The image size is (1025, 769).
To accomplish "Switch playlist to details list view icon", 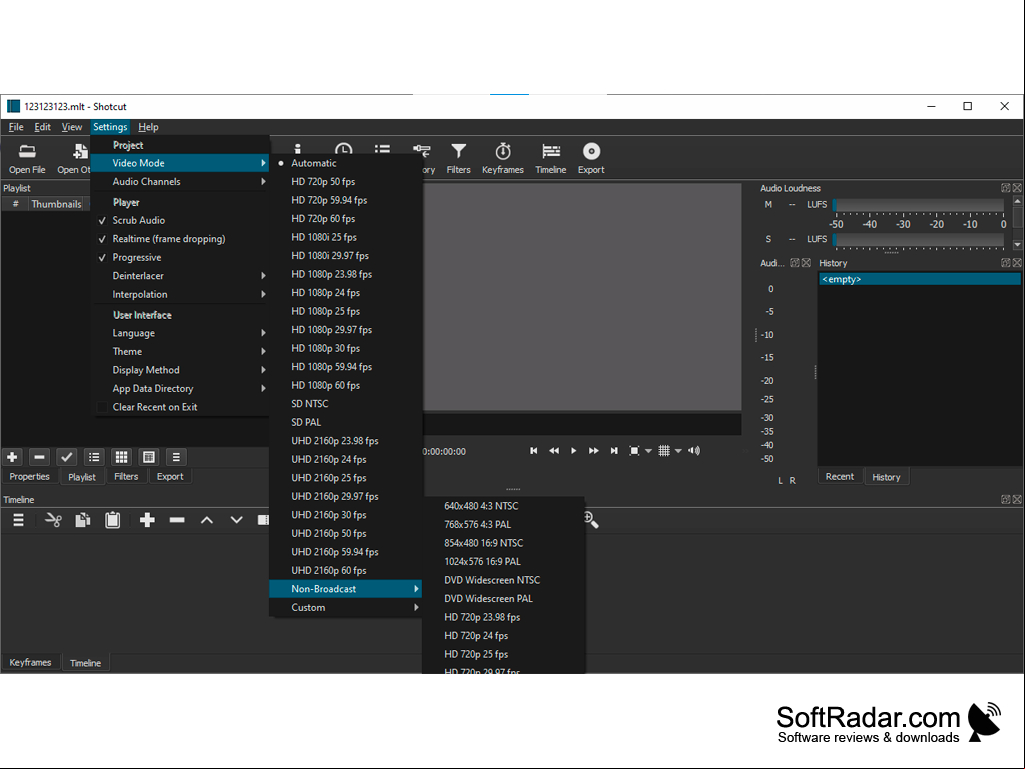I will pyautogui.click(x=94, y=457).
